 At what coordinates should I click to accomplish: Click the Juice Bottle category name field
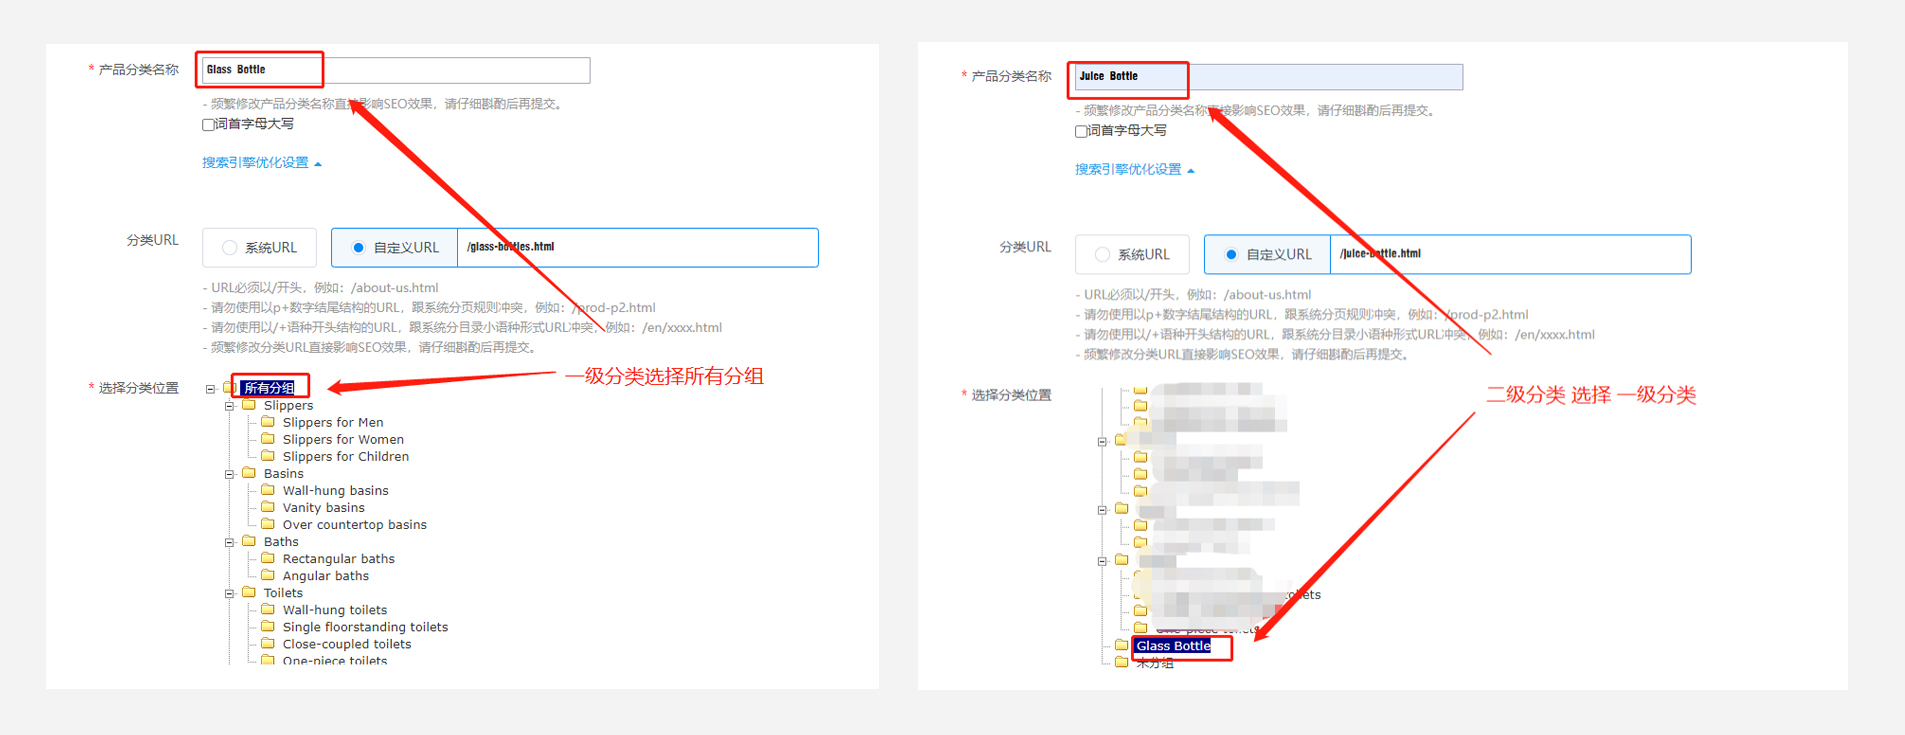coord(1269,77)
